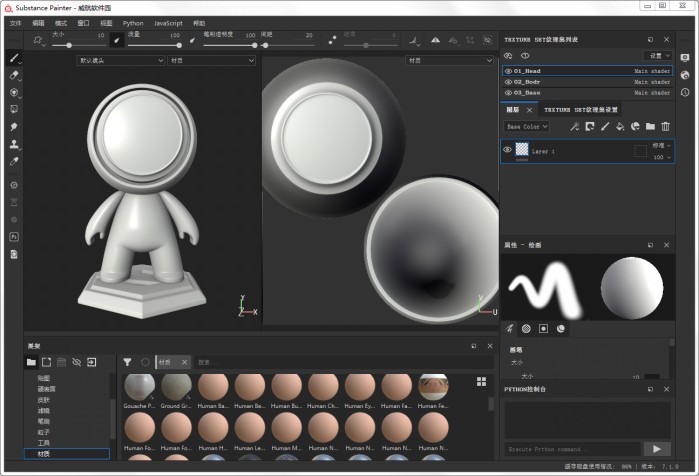Toggle visibility of 01_Head texture set
Screen dimensions: 699x476
pos(508,71)
